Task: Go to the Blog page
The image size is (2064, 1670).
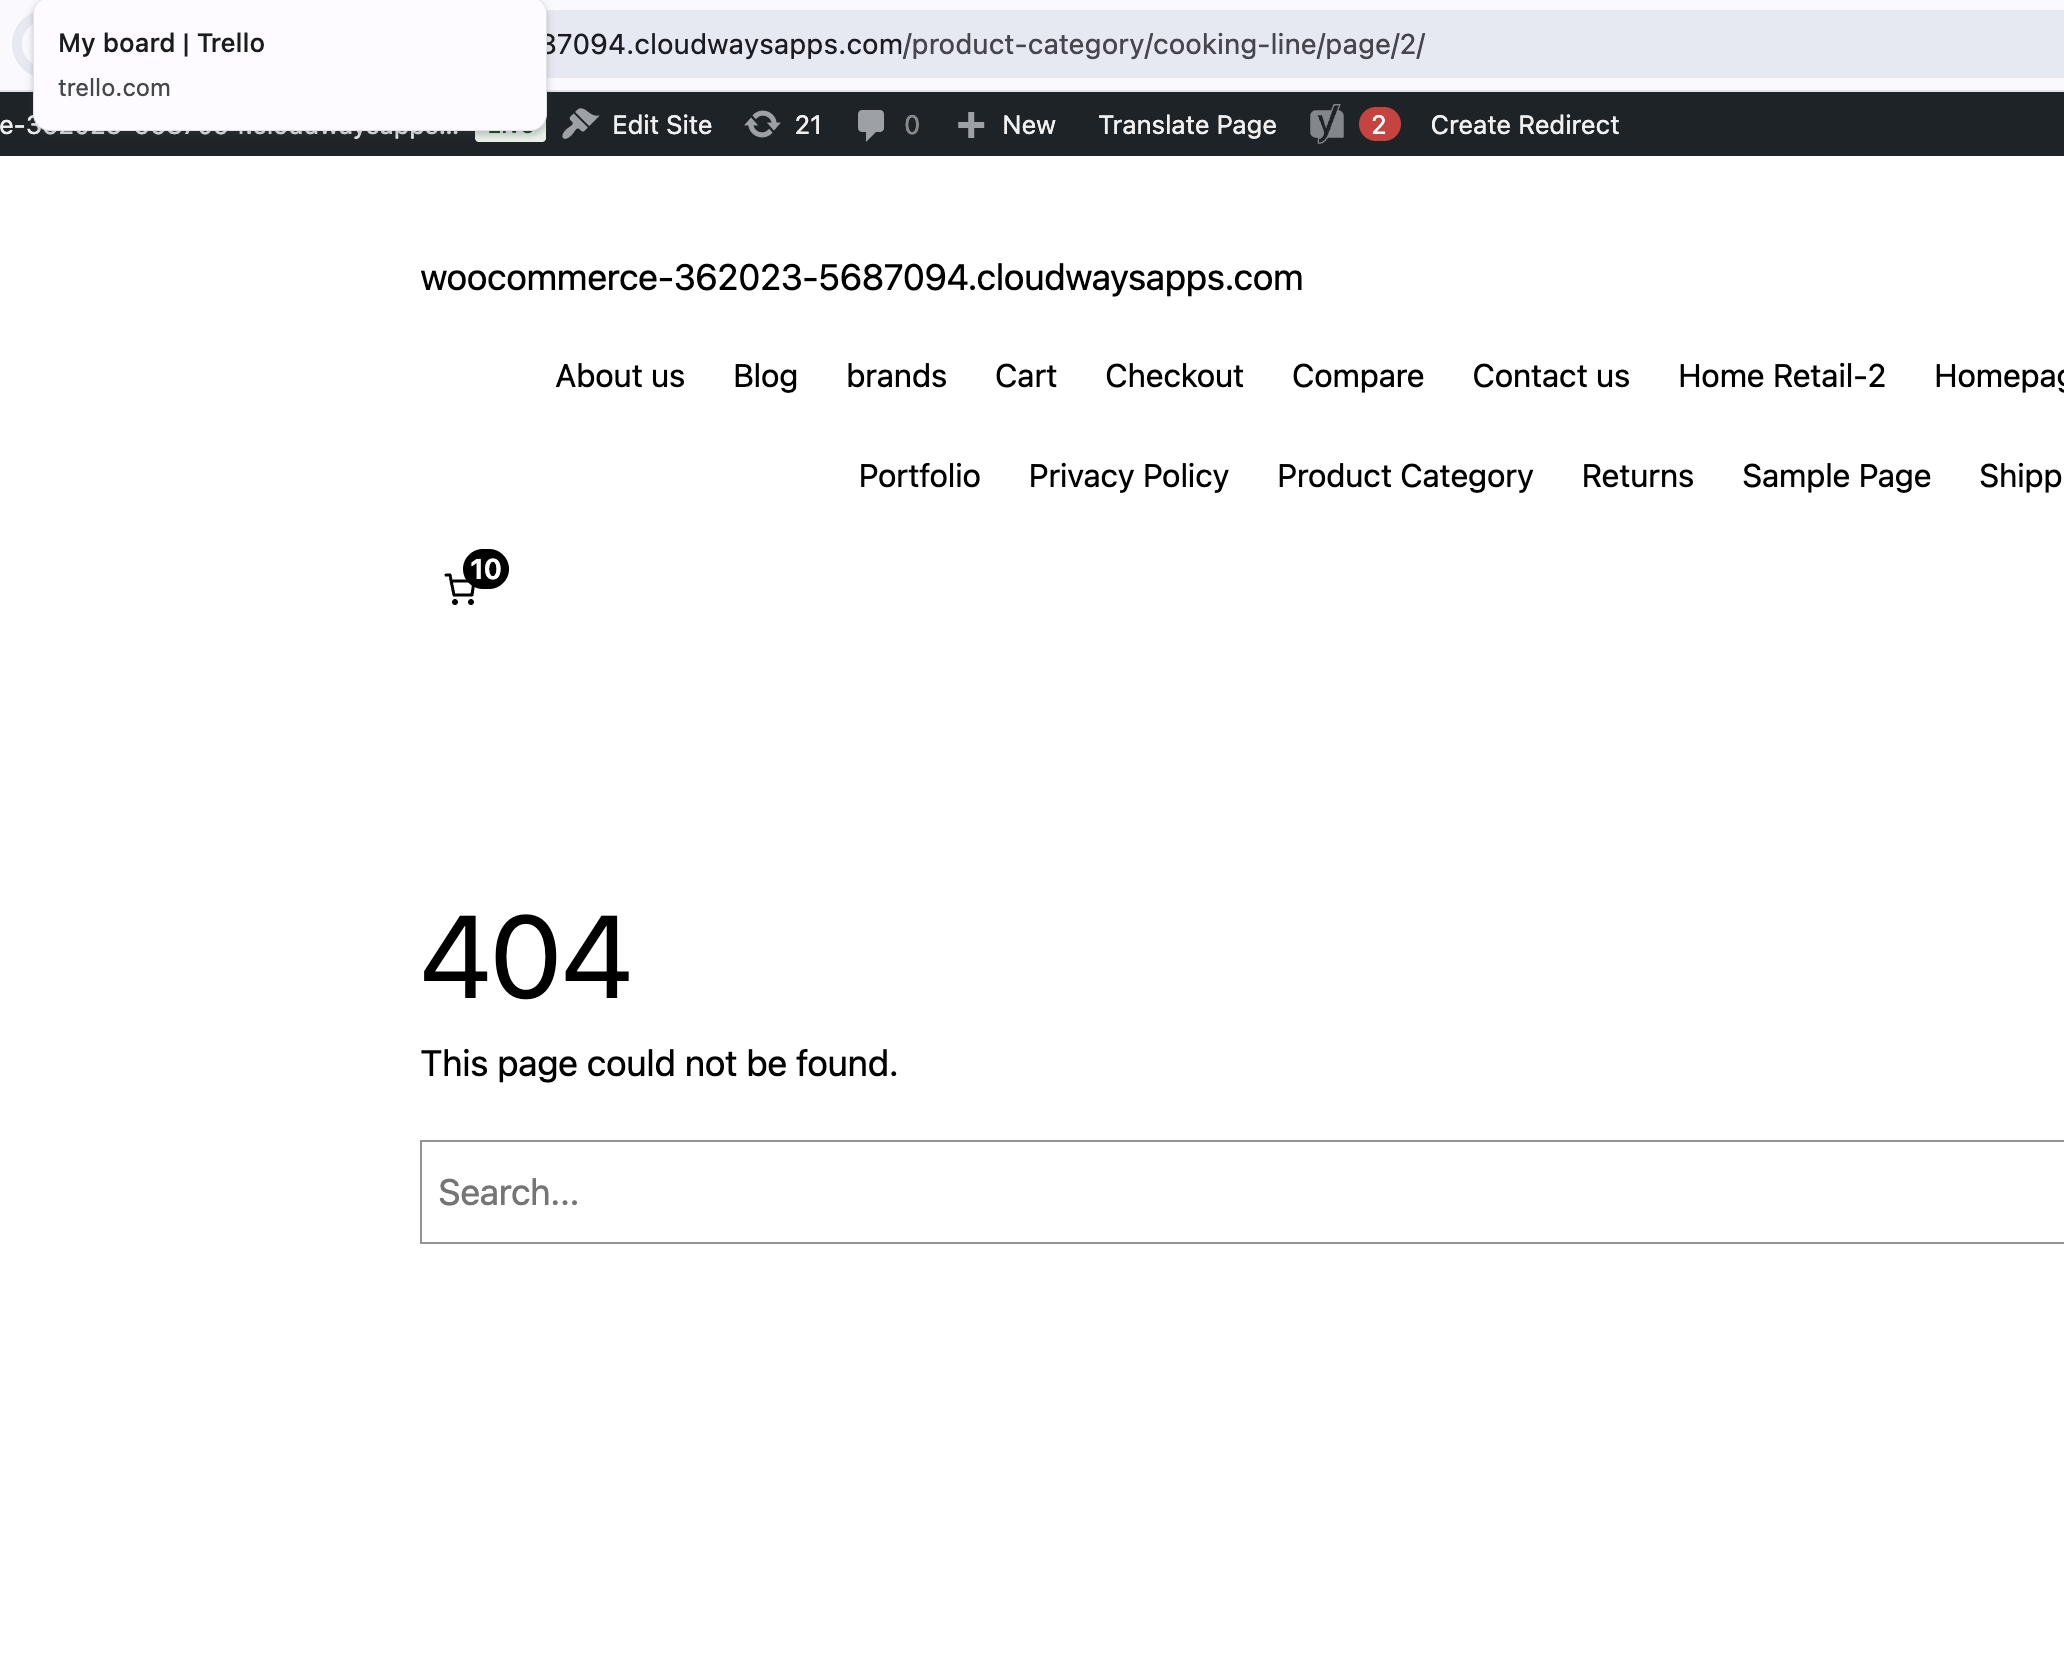Action: (765, 376)
